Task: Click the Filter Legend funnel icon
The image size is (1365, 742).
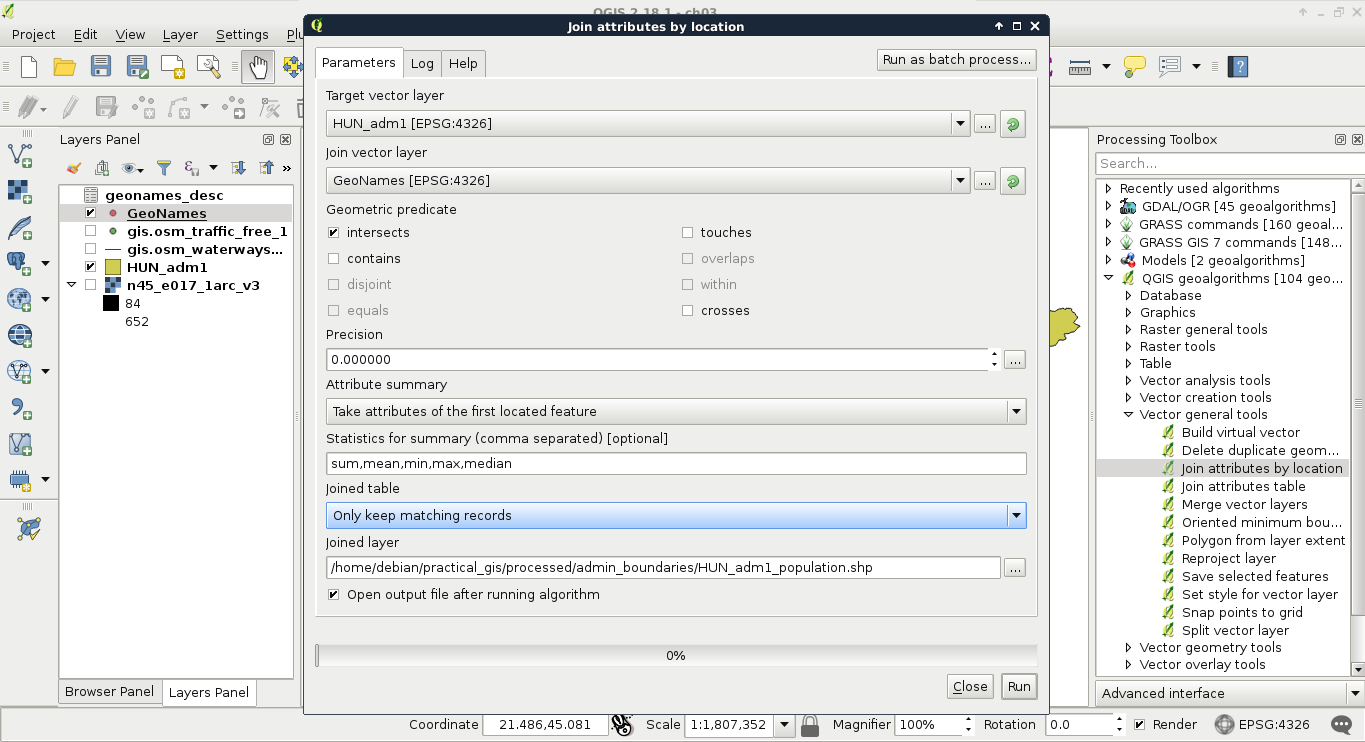Action: (x=164, y=168)
